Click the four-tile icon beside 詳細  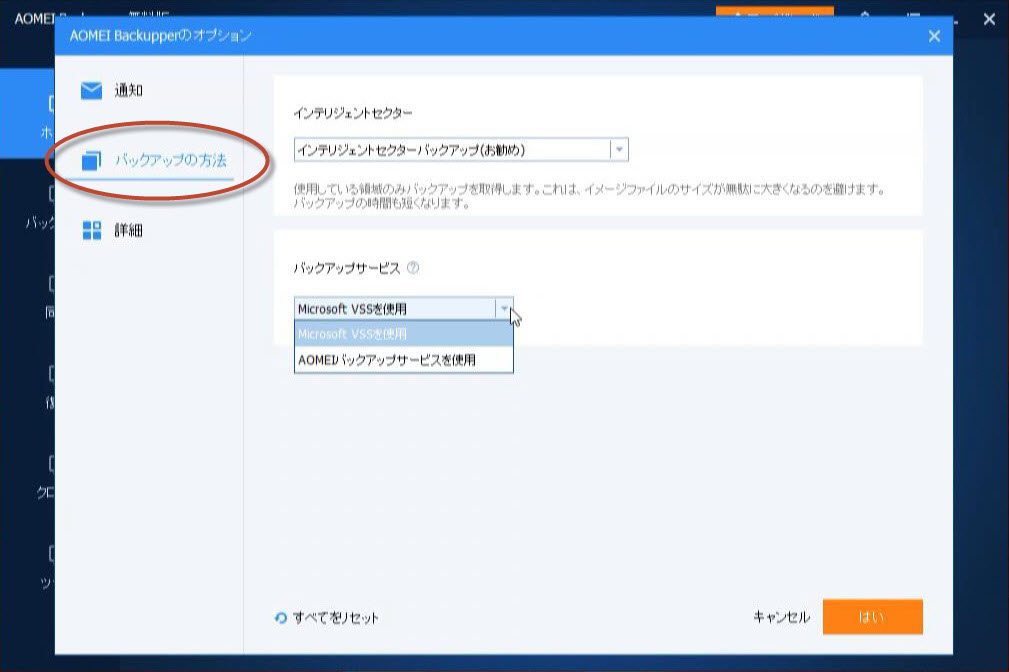tap(92, 230)
